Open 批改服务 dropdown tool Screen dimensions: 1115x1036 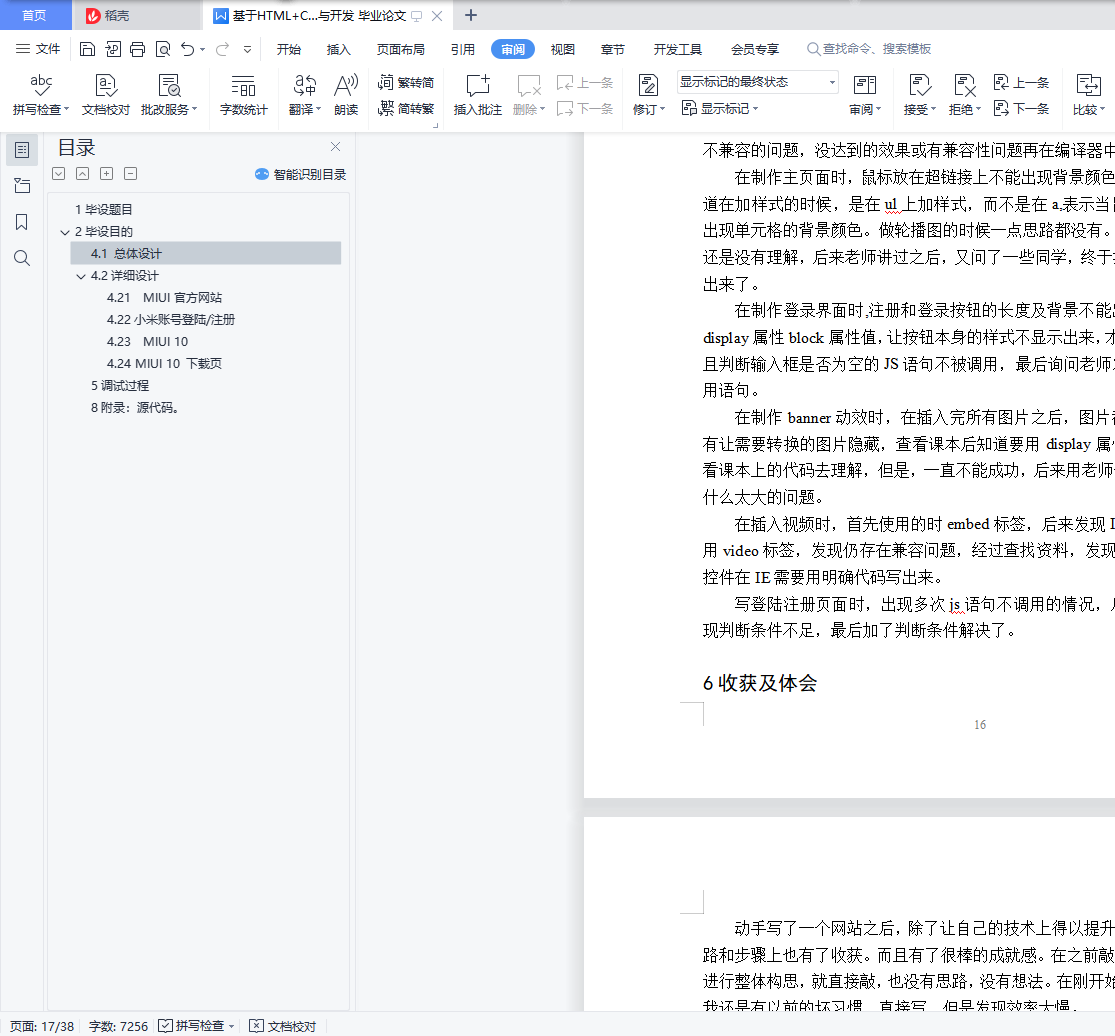pyautogui.click(x=169, y=95)
